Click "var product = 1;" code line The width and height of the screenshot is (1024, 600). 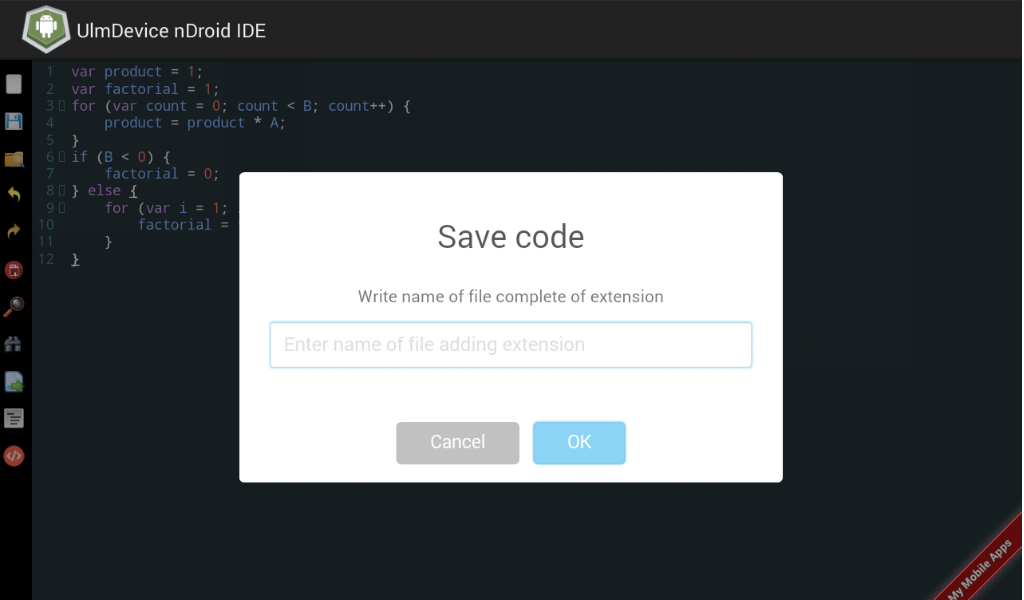pos(136,71)
